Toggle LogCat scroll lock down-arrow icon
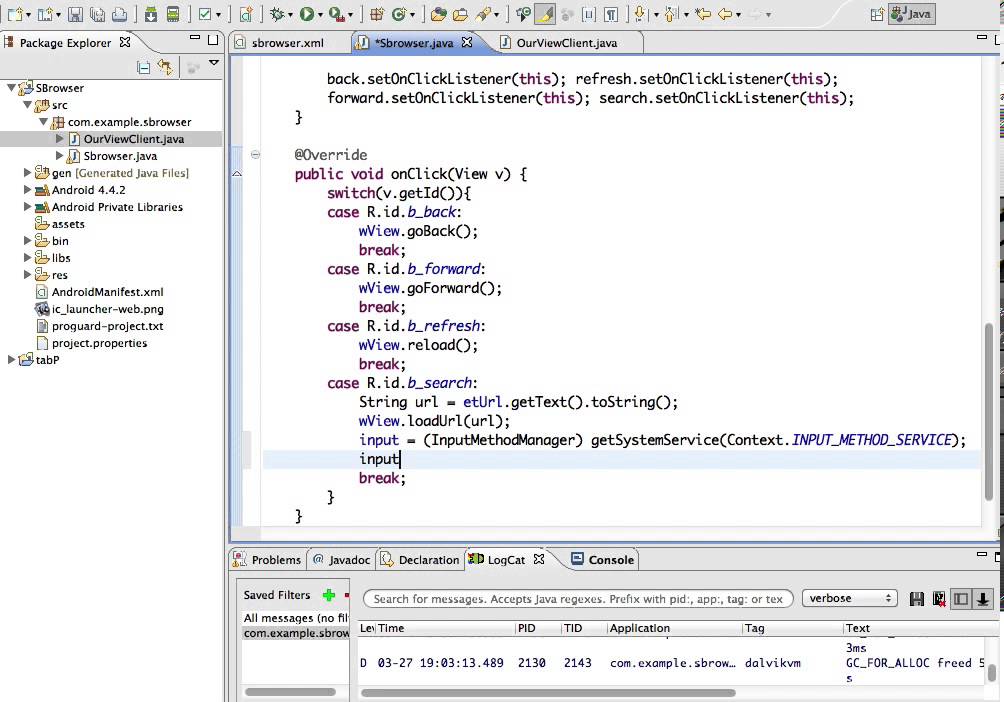 (983, 599)
